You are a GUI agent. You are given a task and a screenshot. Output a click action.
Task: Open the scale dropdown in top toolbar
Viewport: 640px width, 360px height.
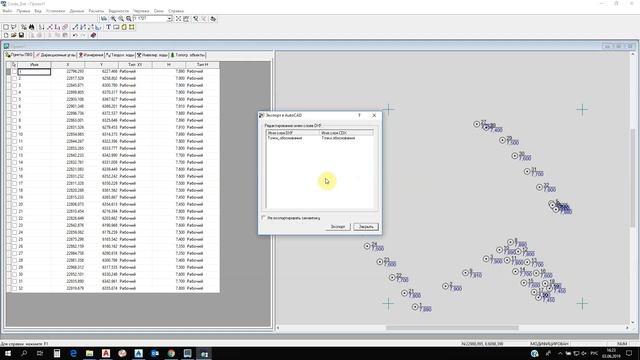tap(169, 19)
